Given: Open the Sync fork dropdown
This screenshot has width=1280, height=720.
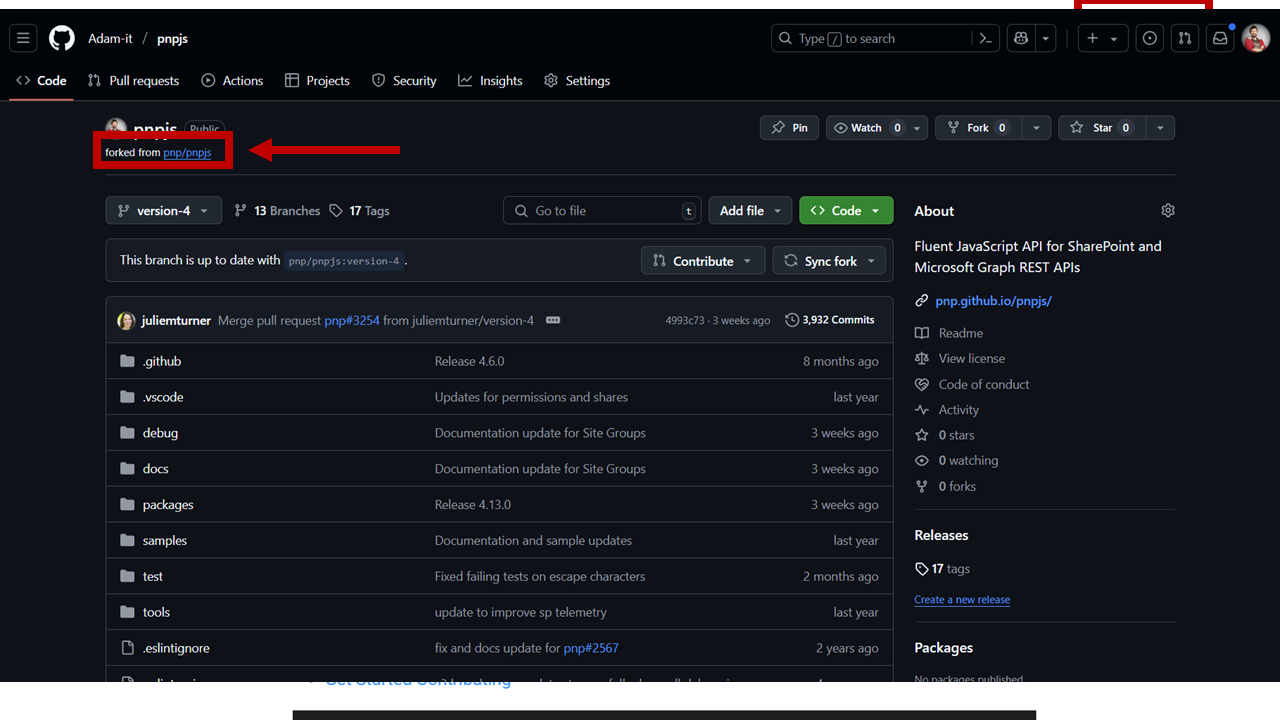Looking at the screenshot, I should click(829, 261).
